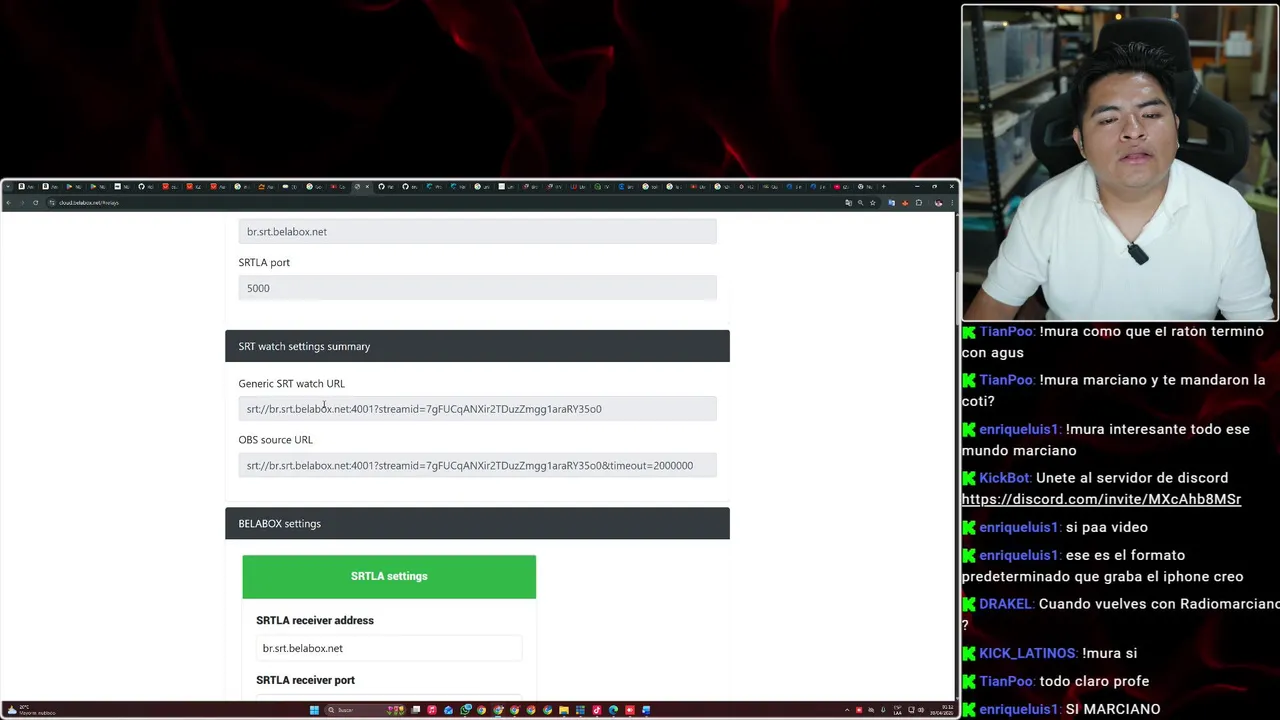The image size is (1280, 720).
Task: Click the KICK_LATINOS username in chat
Action: click(1027, 653)
